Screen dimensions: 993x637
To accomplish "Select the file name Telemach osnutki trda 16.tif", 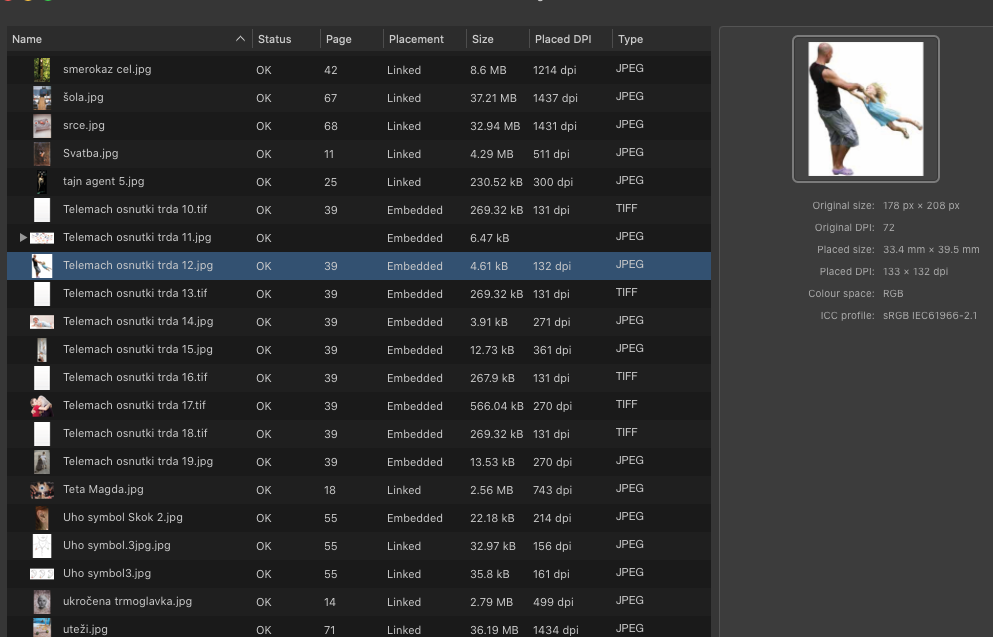I will click(135, 377).
